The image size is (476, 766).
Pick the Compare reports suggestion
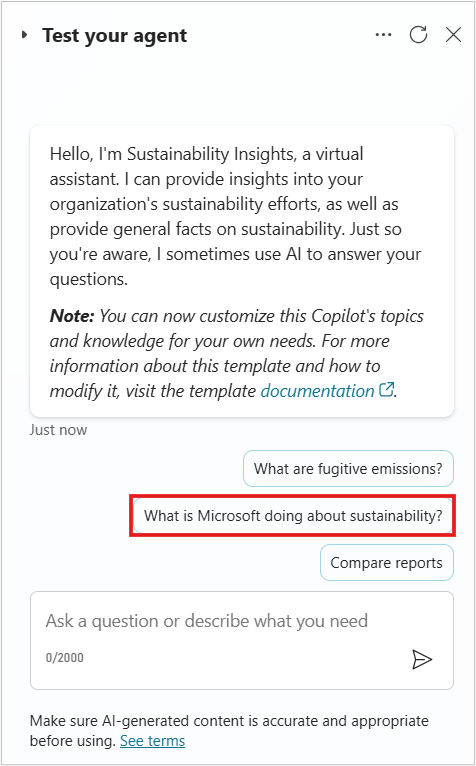click(387, 562)
